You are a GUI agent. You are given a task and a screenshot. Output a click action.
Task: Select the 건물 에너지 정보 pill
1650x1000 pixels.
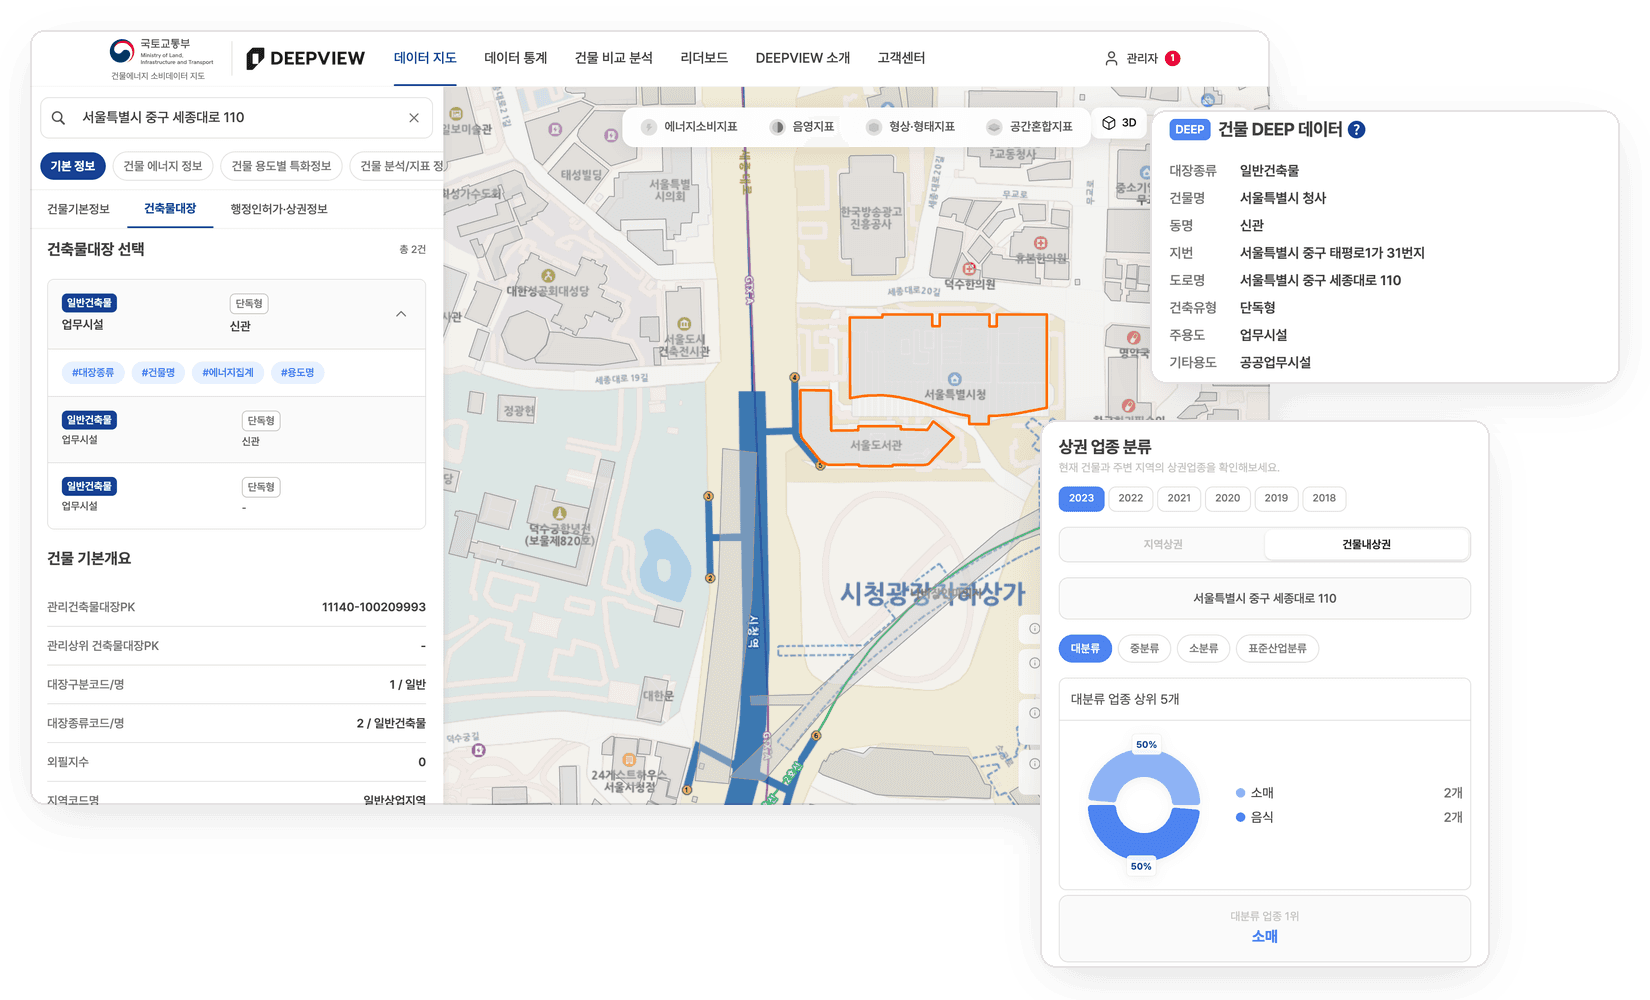[x=163, y=166]
